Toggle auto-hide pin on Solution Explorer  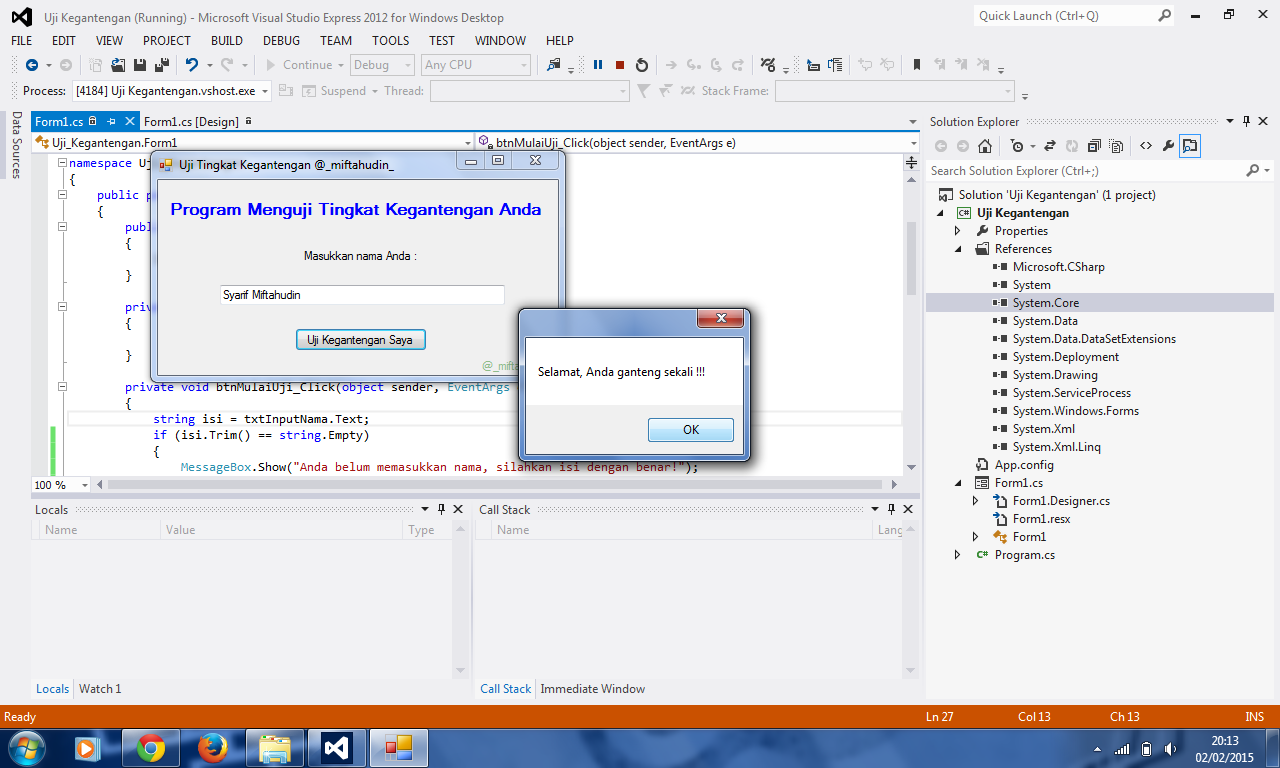coord(1246,121)
